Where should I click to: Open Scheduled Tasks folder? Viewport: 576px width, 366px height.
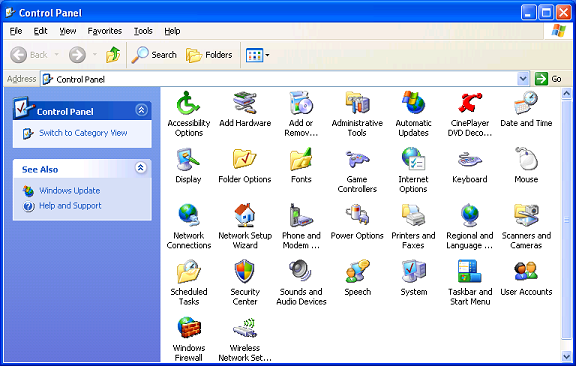tap(188, 272)
